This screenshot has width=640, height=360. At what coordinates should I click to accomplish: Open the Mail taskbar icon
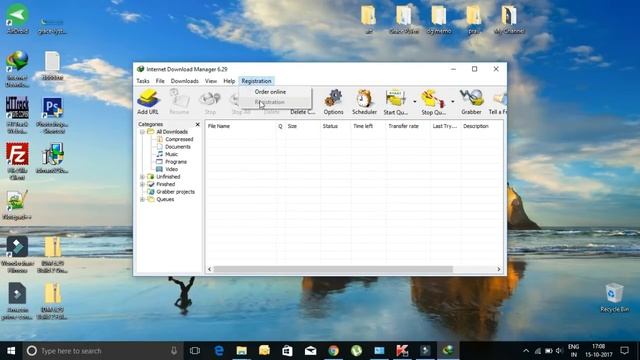311,351
